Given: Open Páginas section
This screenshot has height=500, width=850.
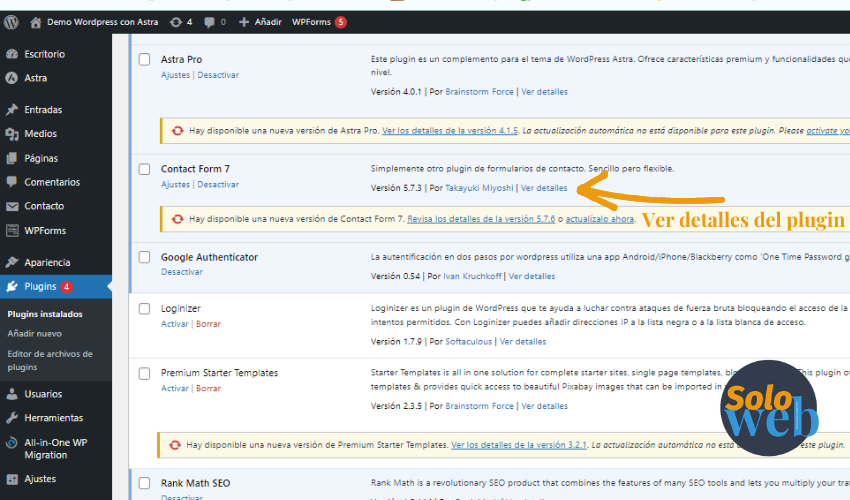Looking at the screenshot, I should tap(41, 158).
